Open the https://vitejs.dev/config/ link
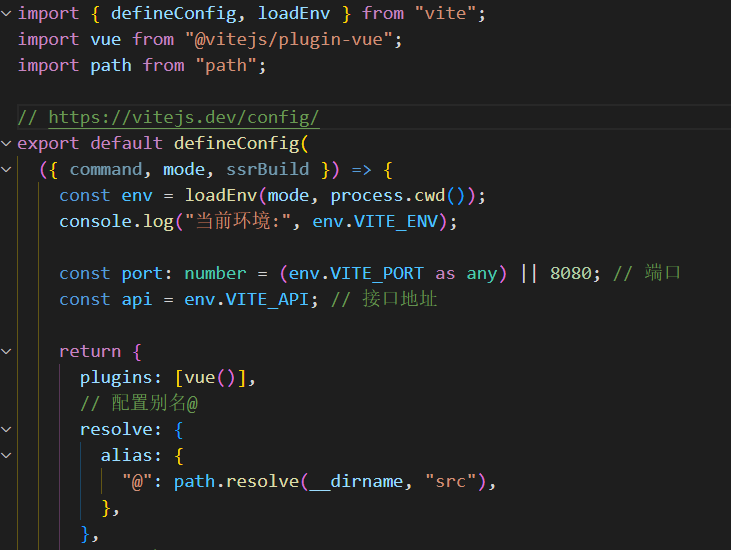 (x=184, y=117)
